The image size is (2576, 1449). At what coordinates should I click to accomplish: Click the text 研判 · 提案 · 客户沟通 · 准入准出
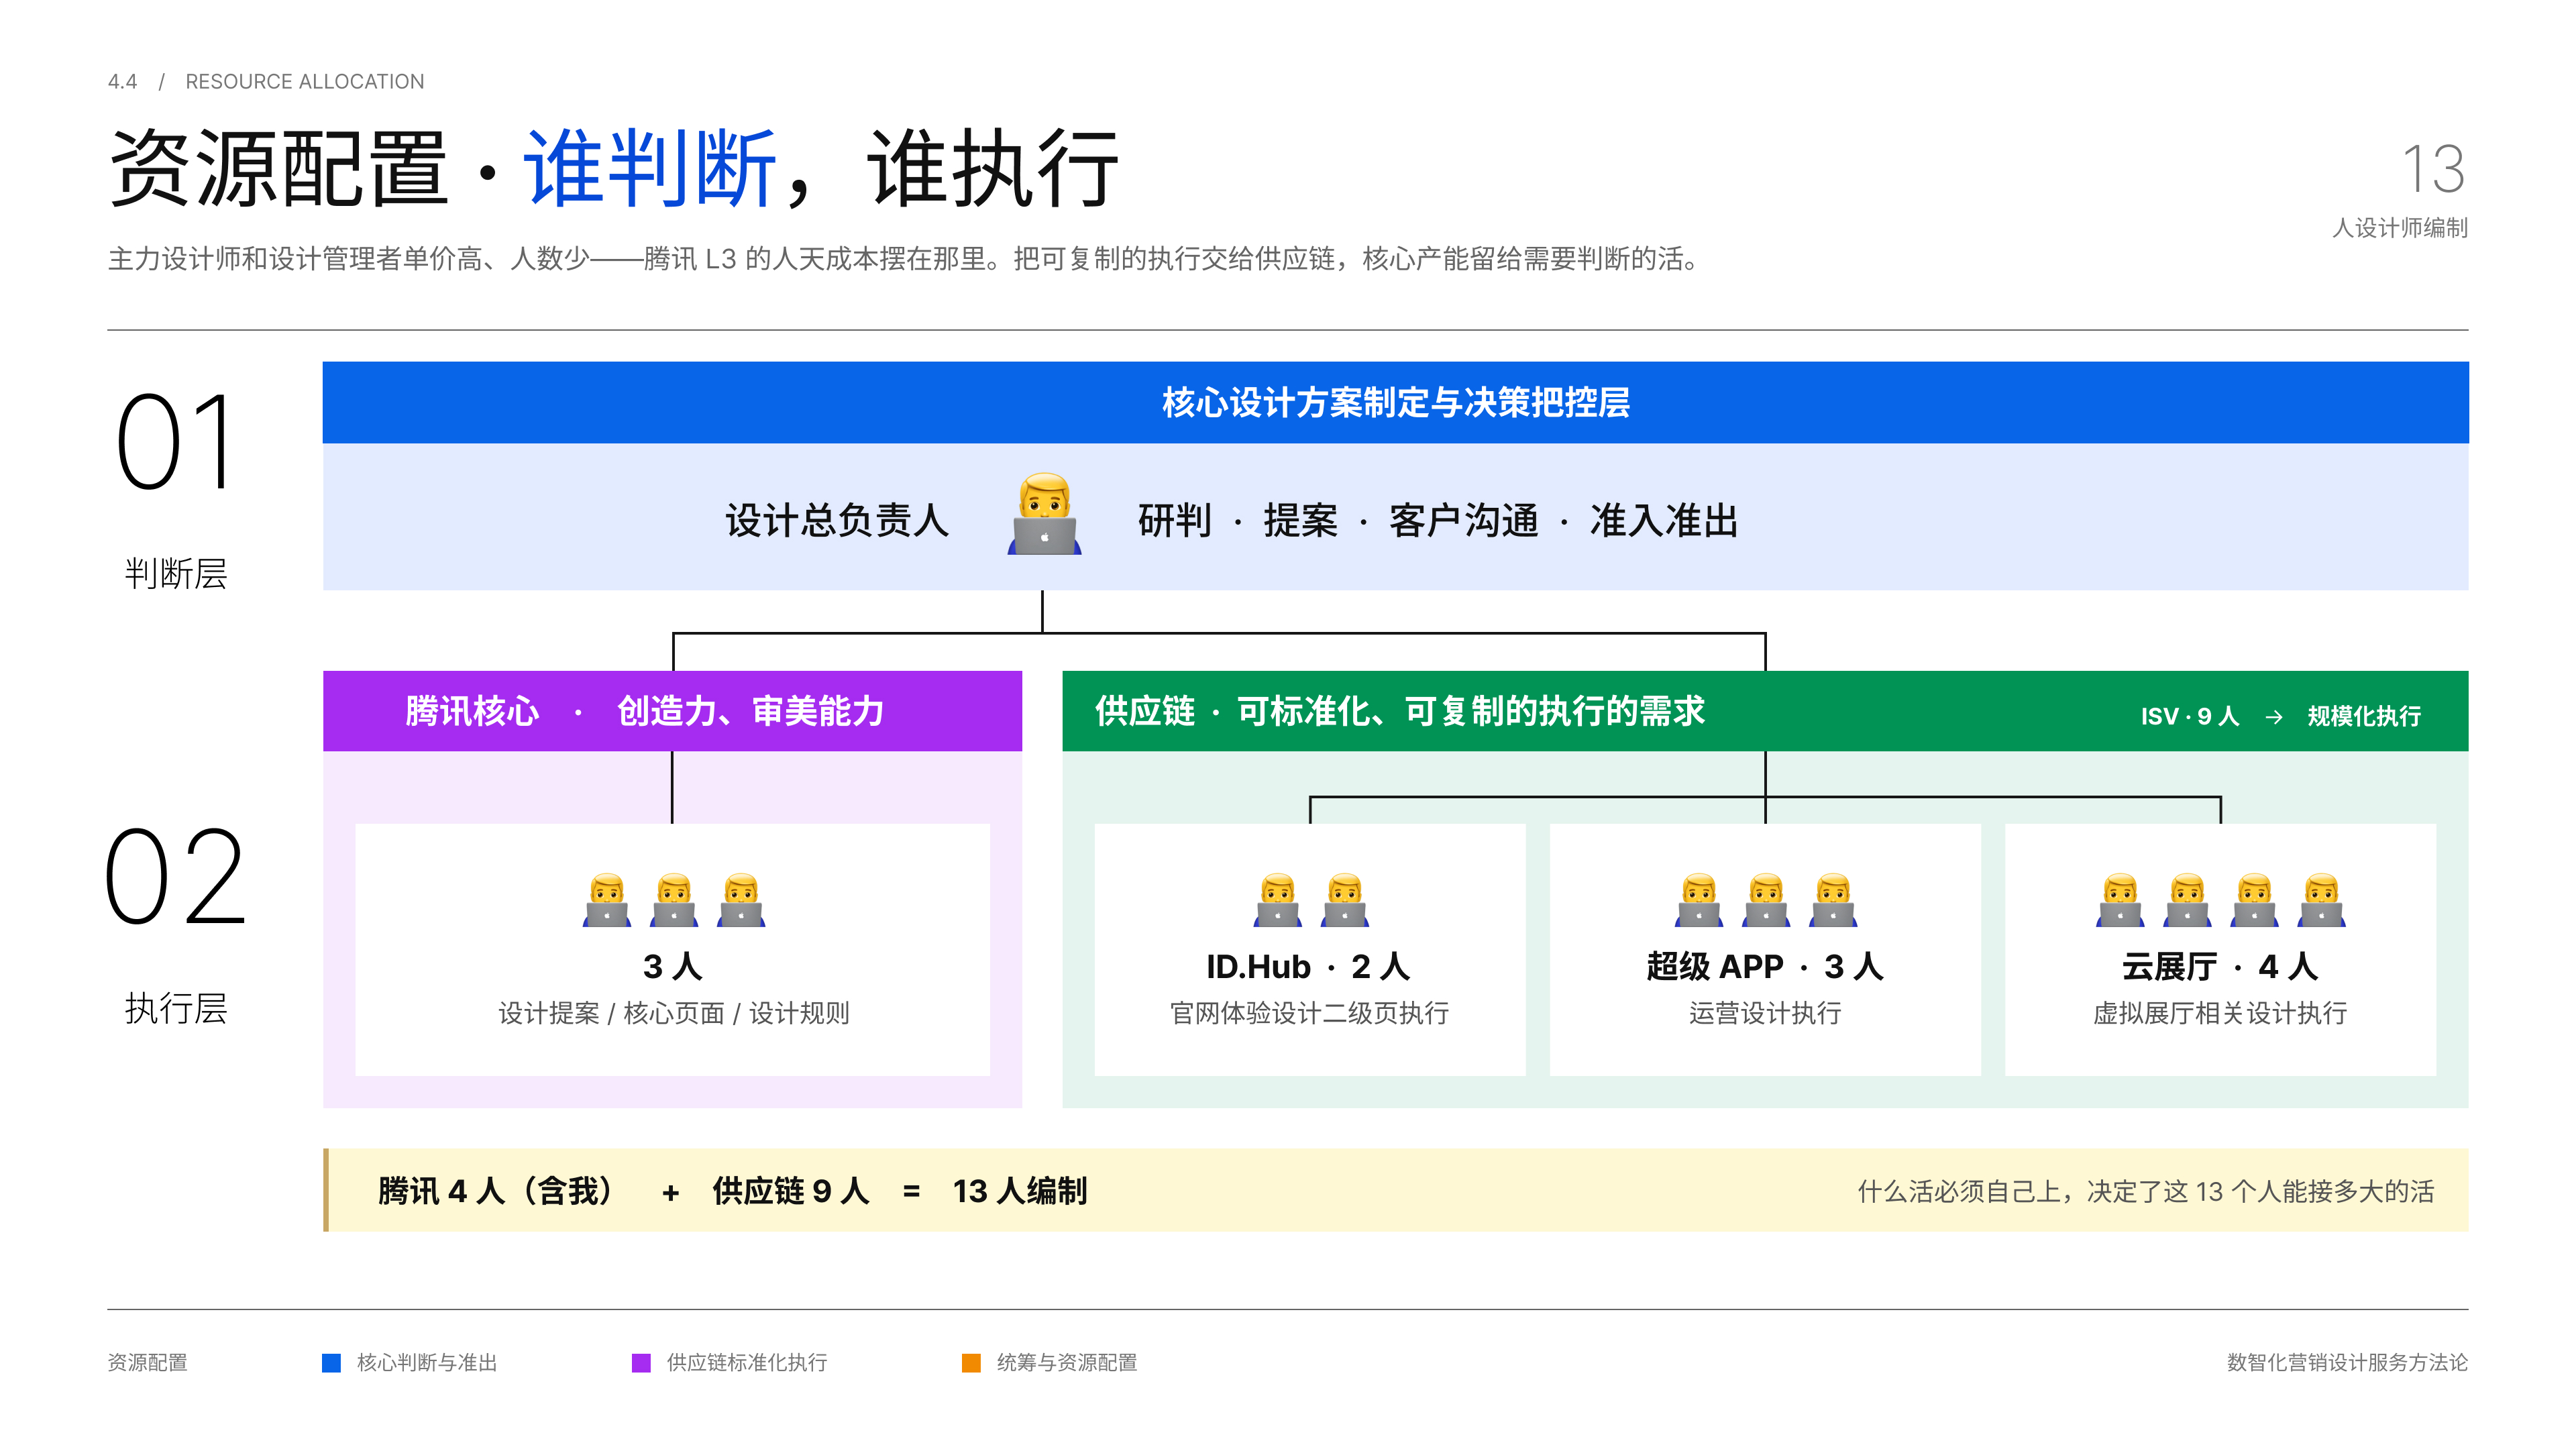pos(1438,520)
